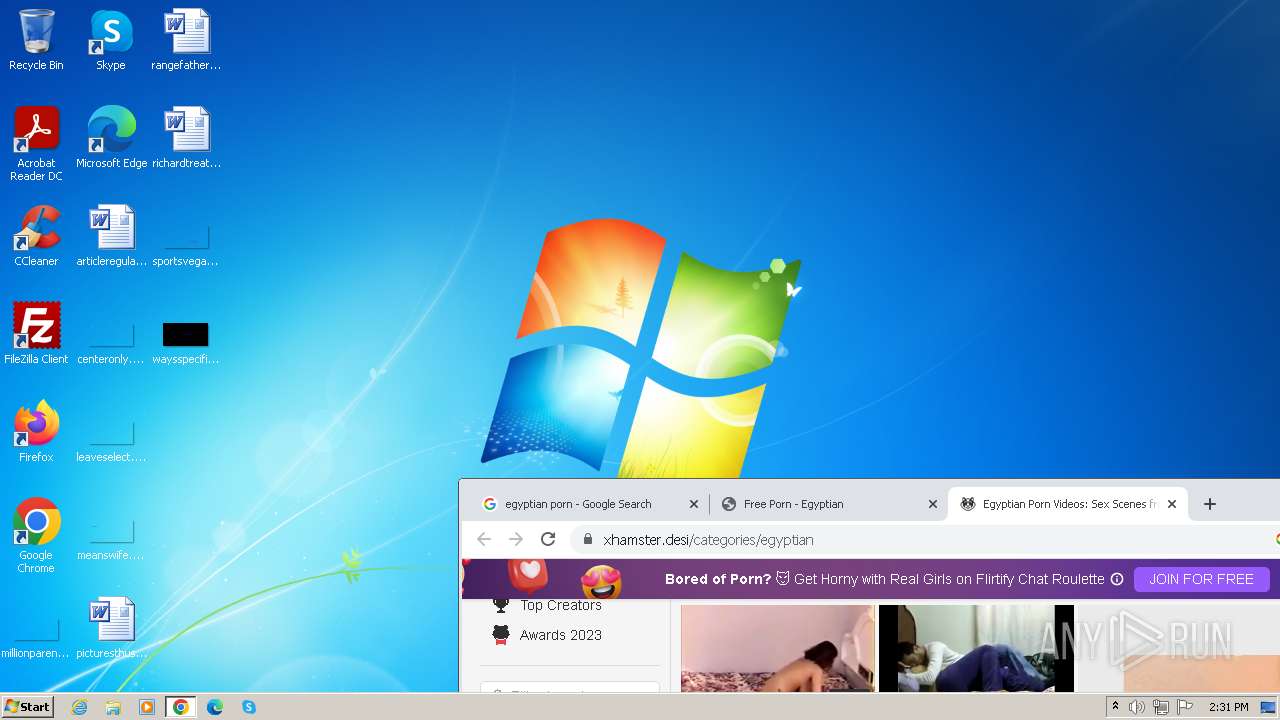This screenshot has width=1280, height=720.
Task: Open the Start menu
Action: click(27, 707)
